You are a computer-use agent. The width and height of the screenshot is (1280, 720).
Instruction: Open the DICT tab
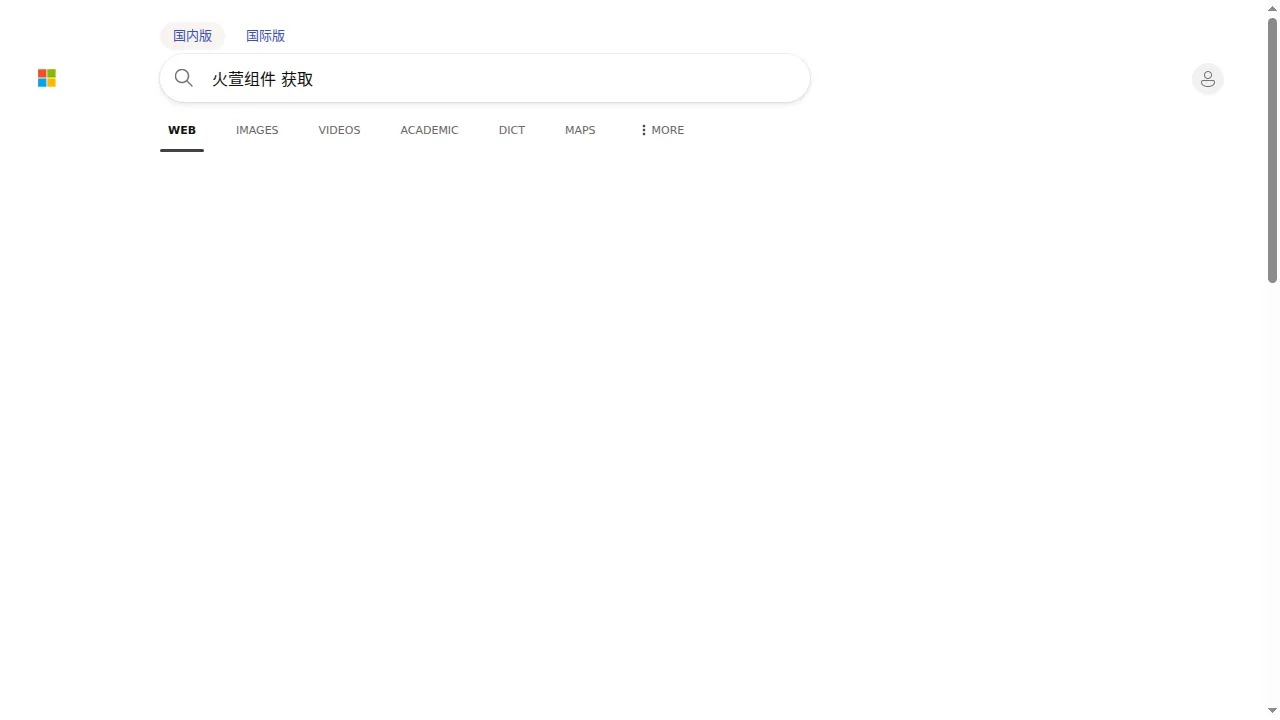point(512,131)
